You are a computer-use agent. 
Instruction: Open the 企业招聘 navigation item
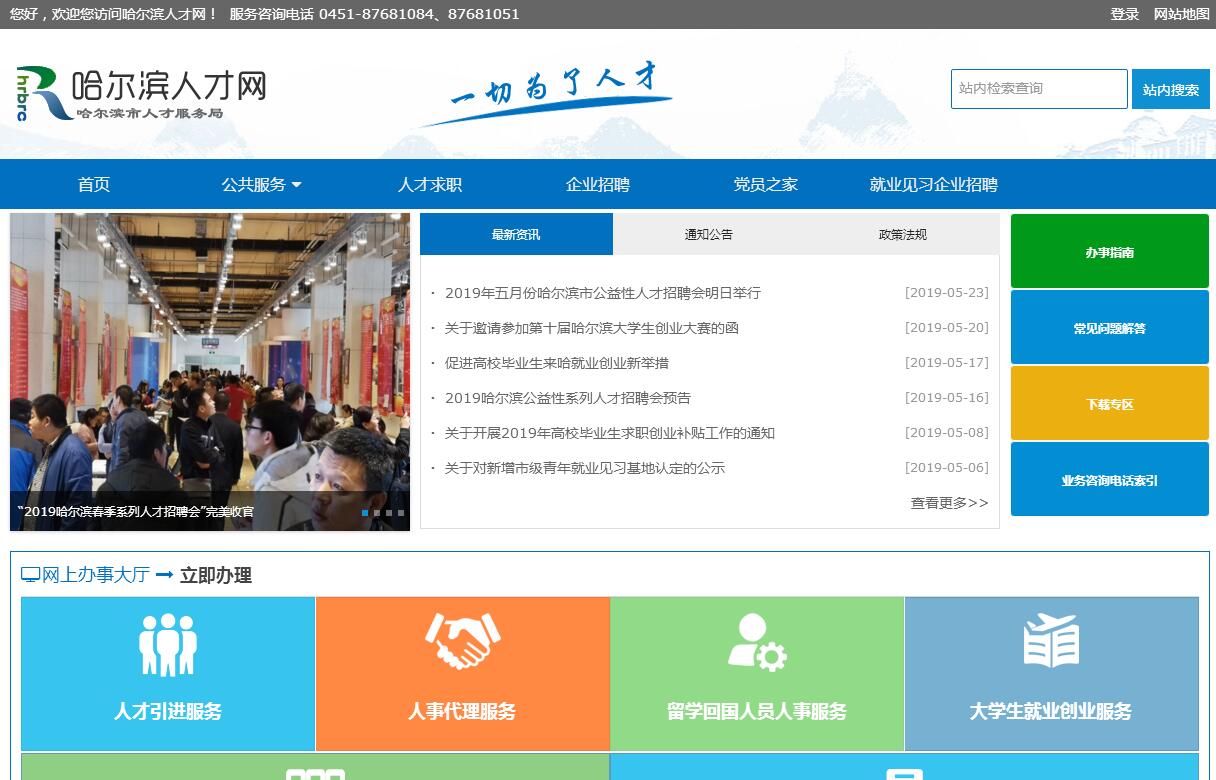pos(598,185)
